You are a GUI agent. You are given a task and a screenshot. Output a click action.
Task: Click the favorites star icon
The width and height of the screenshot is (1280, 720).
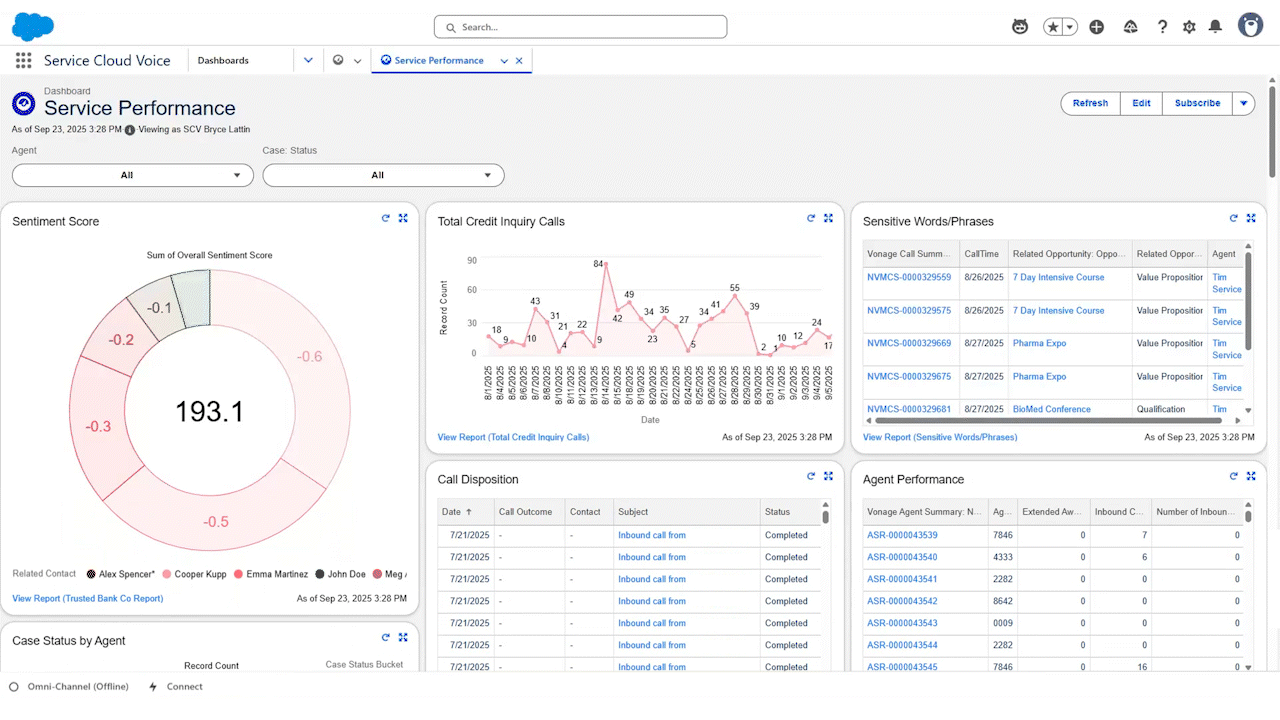1053,27
